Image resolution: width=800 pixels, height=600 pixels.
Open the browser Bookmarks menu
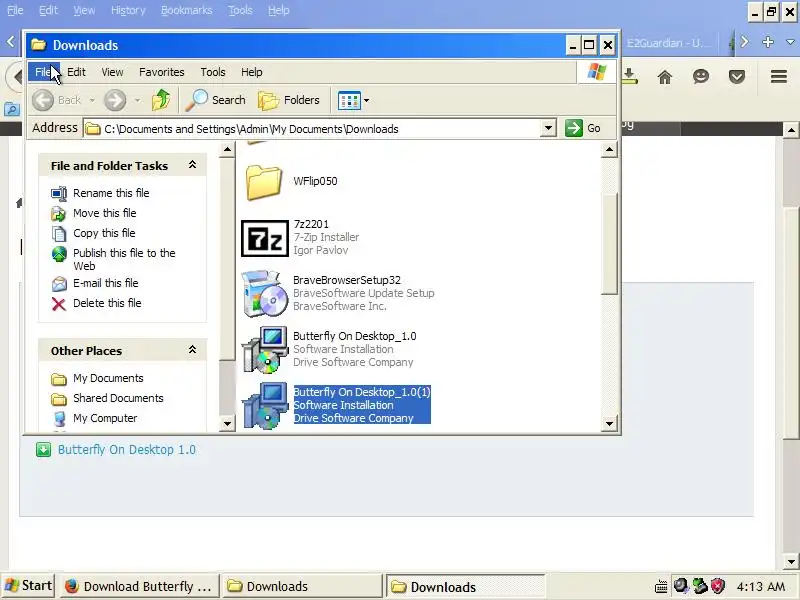coord(186,10)
